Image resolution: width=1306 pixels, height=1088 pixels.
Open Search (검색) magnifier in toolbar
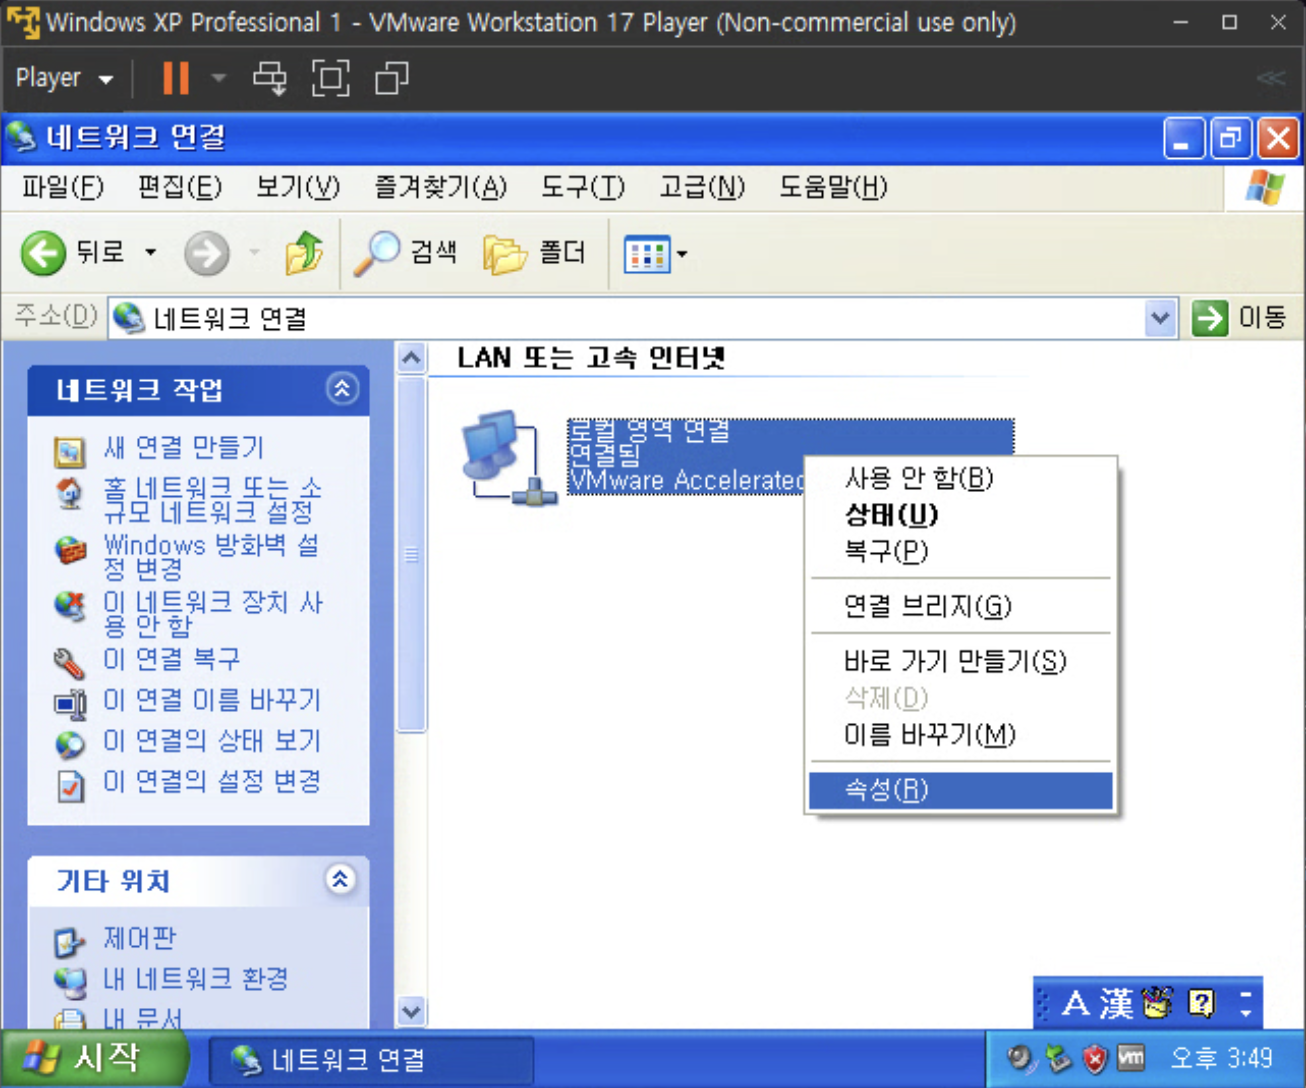pyautogui.click(x=378, y=253)
